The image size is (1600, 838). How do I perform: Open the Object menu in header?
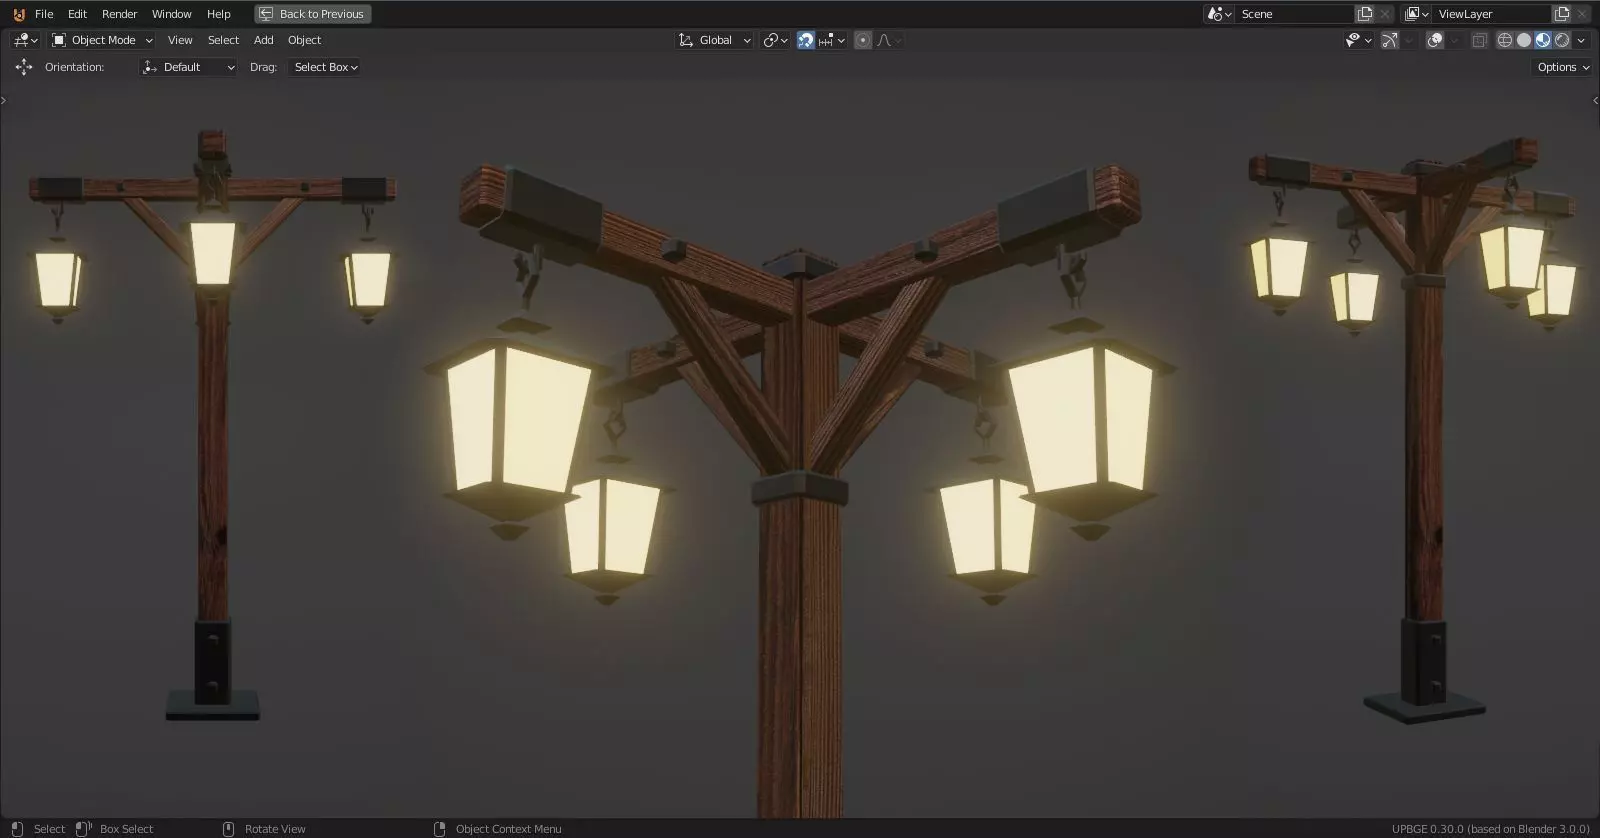click(x=304, y=40)
